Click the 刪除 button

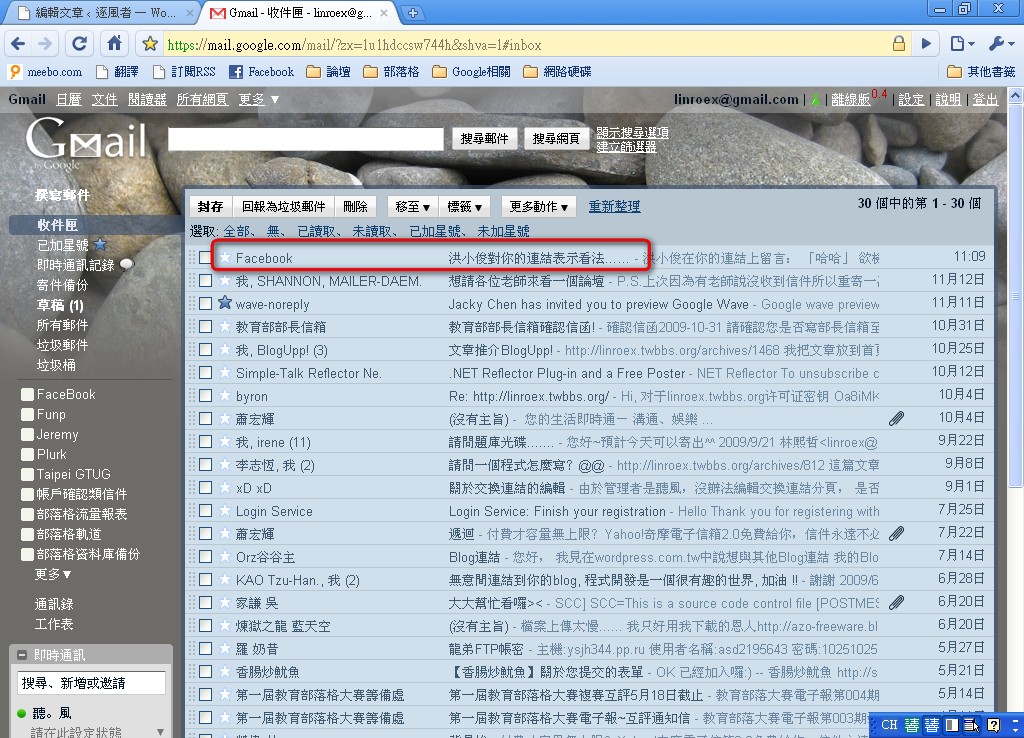(x=355, y=206)
